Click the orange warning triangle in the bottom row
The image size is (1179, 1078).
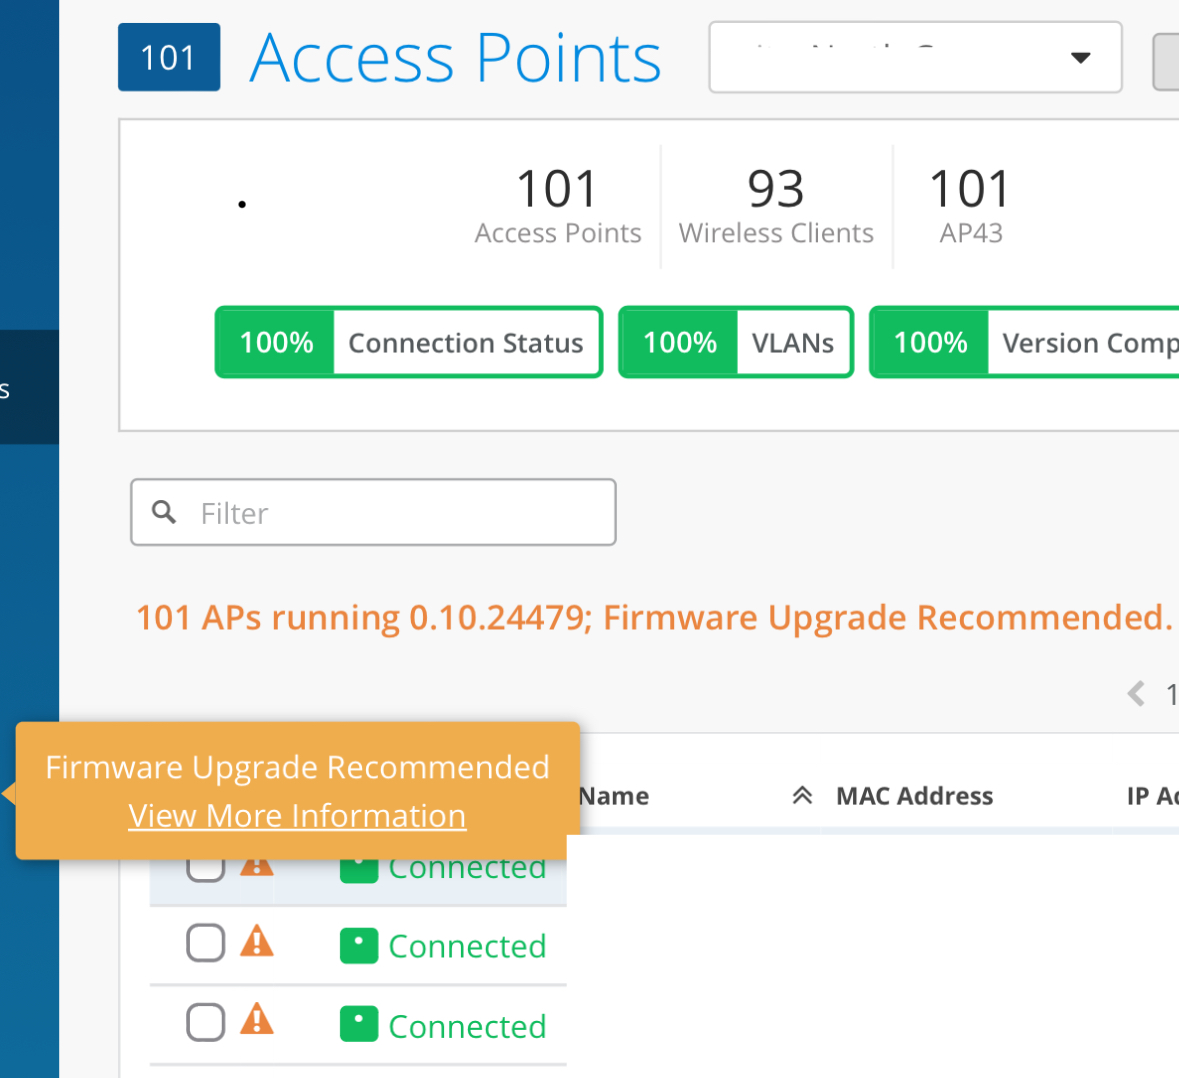[257, 1020]
